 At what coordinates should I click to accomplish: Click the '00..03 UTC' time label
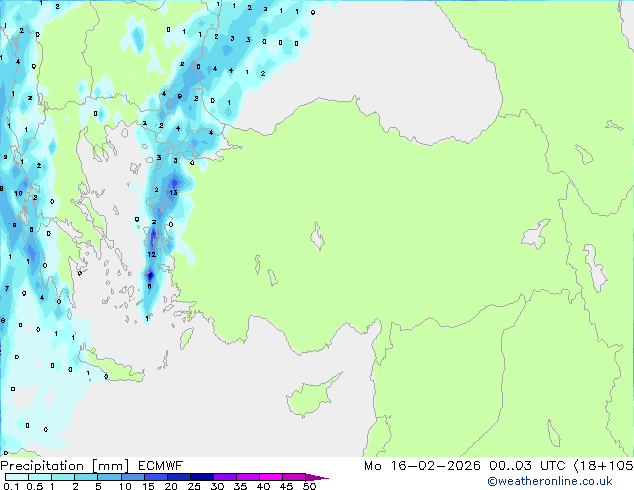pyautogui.click(x=527, y=466)
